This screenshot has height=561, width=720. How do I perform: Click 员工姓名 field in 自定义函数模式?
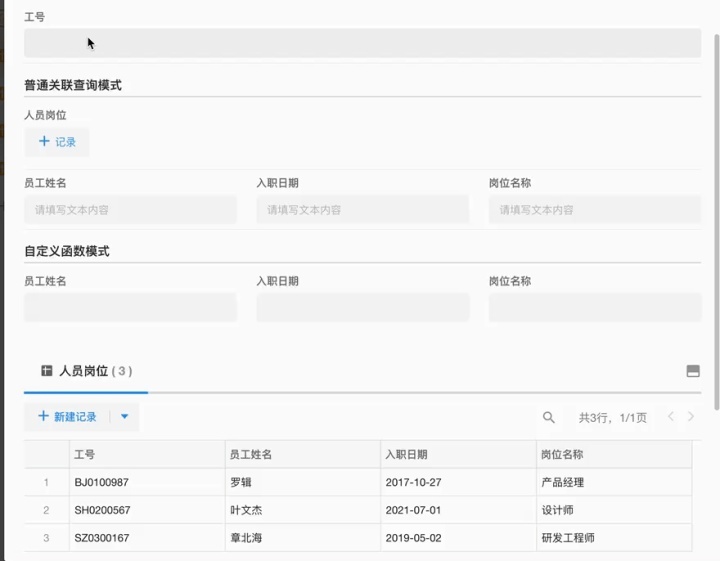coord(130,308)
